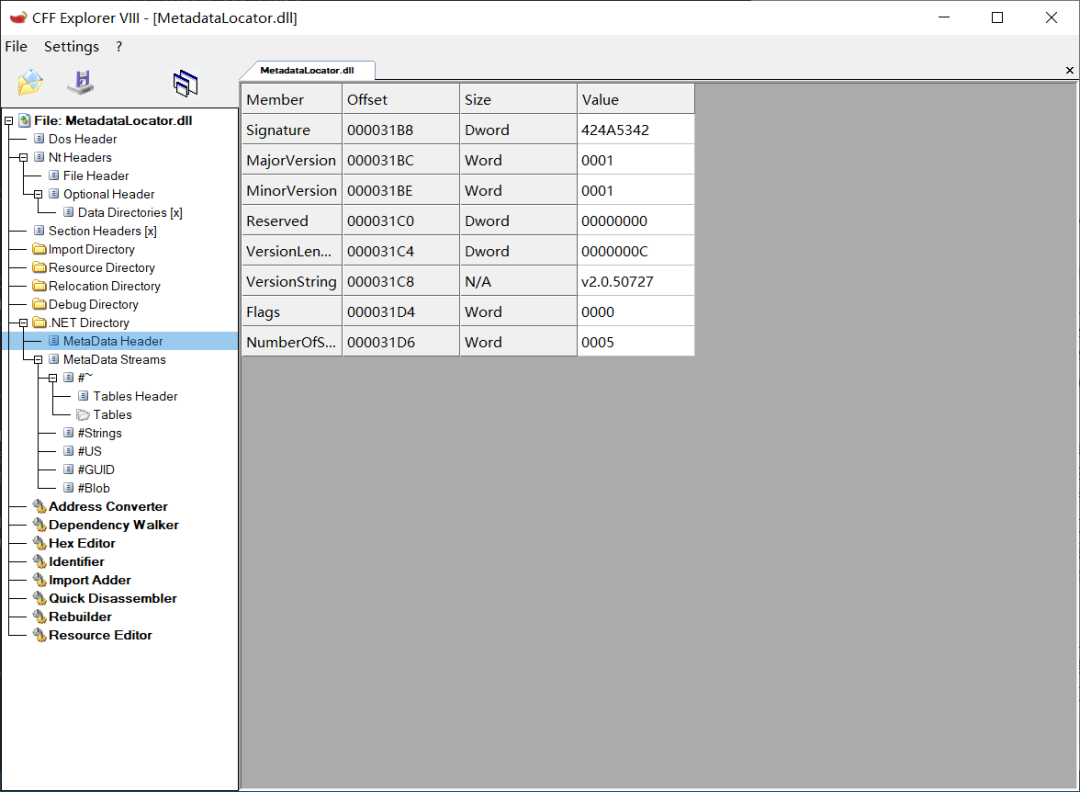
Task: Open the File menu
Action: 16,46
